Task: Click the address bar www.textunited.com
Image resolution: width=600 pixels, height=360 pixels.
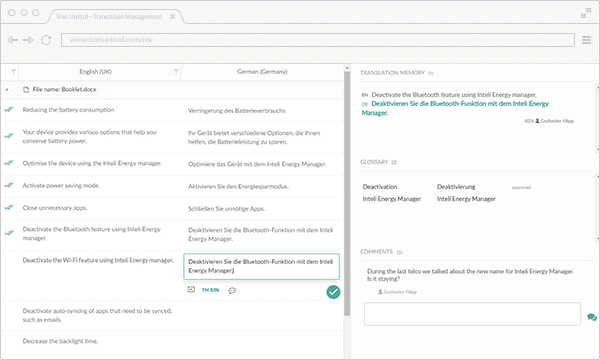Action: [318, 40]
